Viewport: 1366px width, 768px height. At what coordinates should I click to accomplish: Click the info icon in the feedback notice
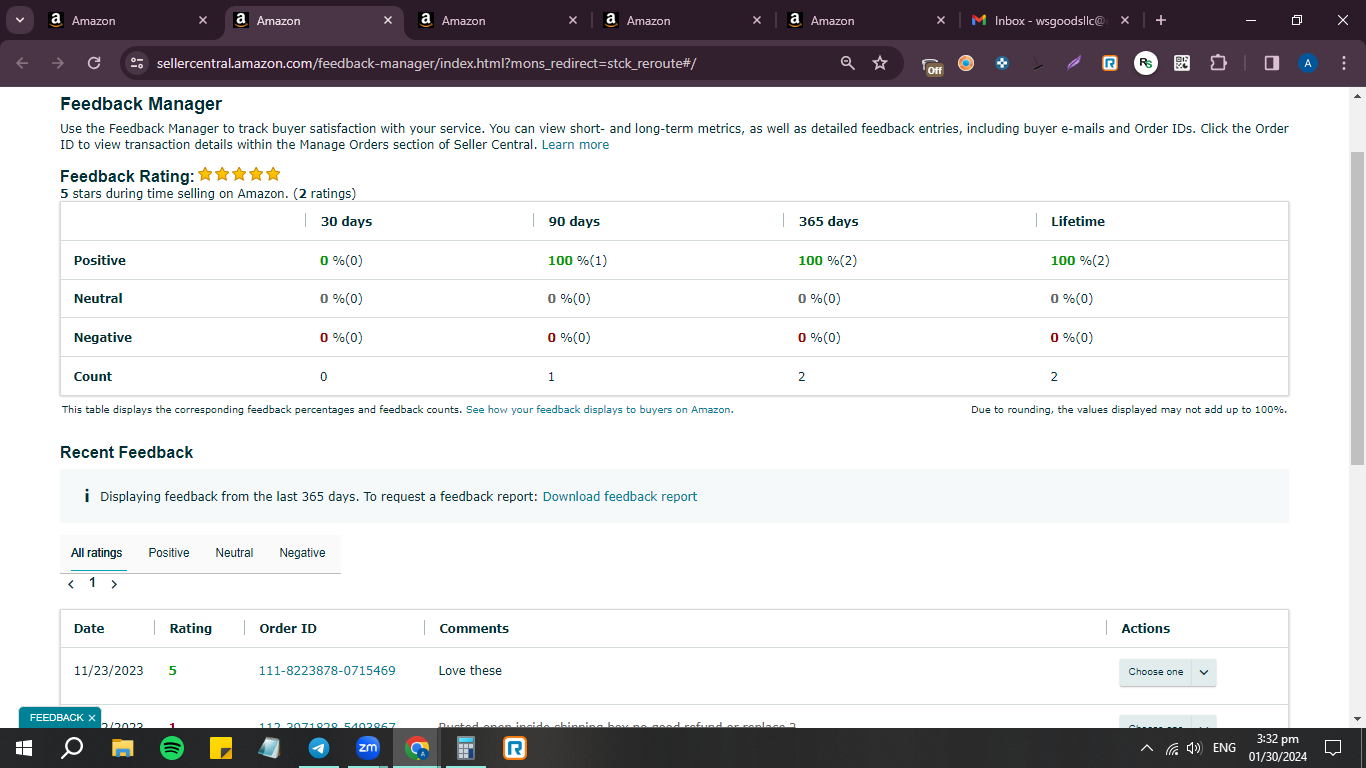pyautogui.click(x=87, y=496)
